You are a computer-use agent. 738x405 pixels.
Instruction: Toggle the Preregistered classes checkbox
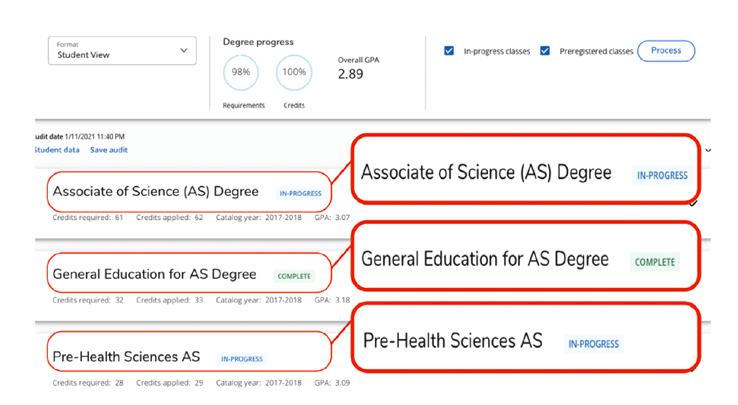545,50
